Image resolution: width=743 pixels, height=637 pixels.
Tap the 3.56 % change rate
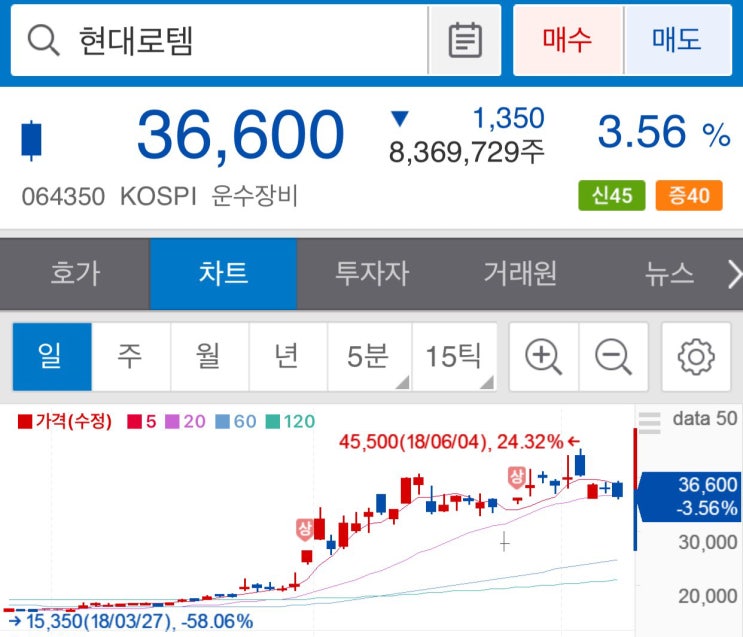664,132
